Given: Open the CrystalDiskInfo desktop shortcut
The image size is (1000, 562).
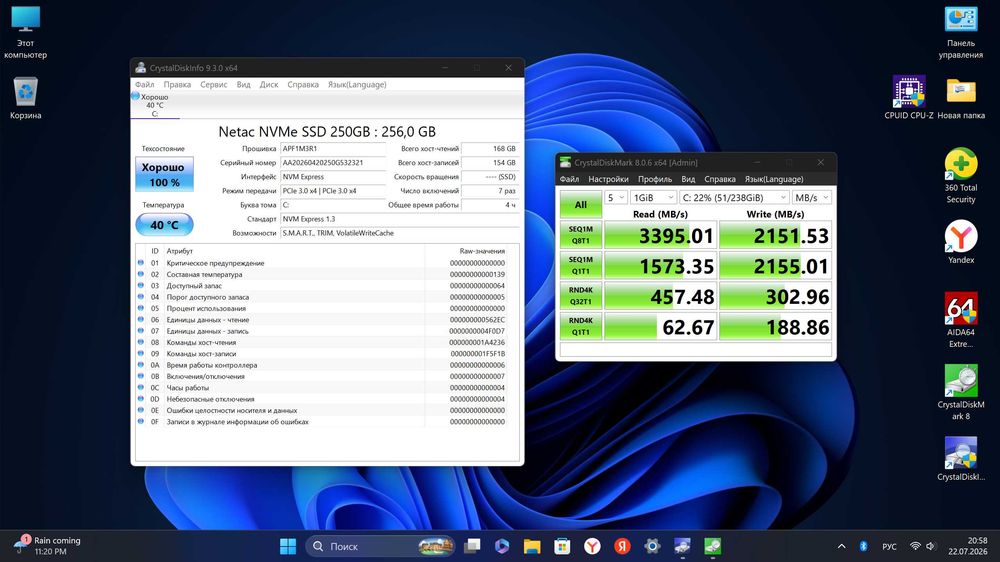Looking at the screenshot, I should [x=960, y=459].
